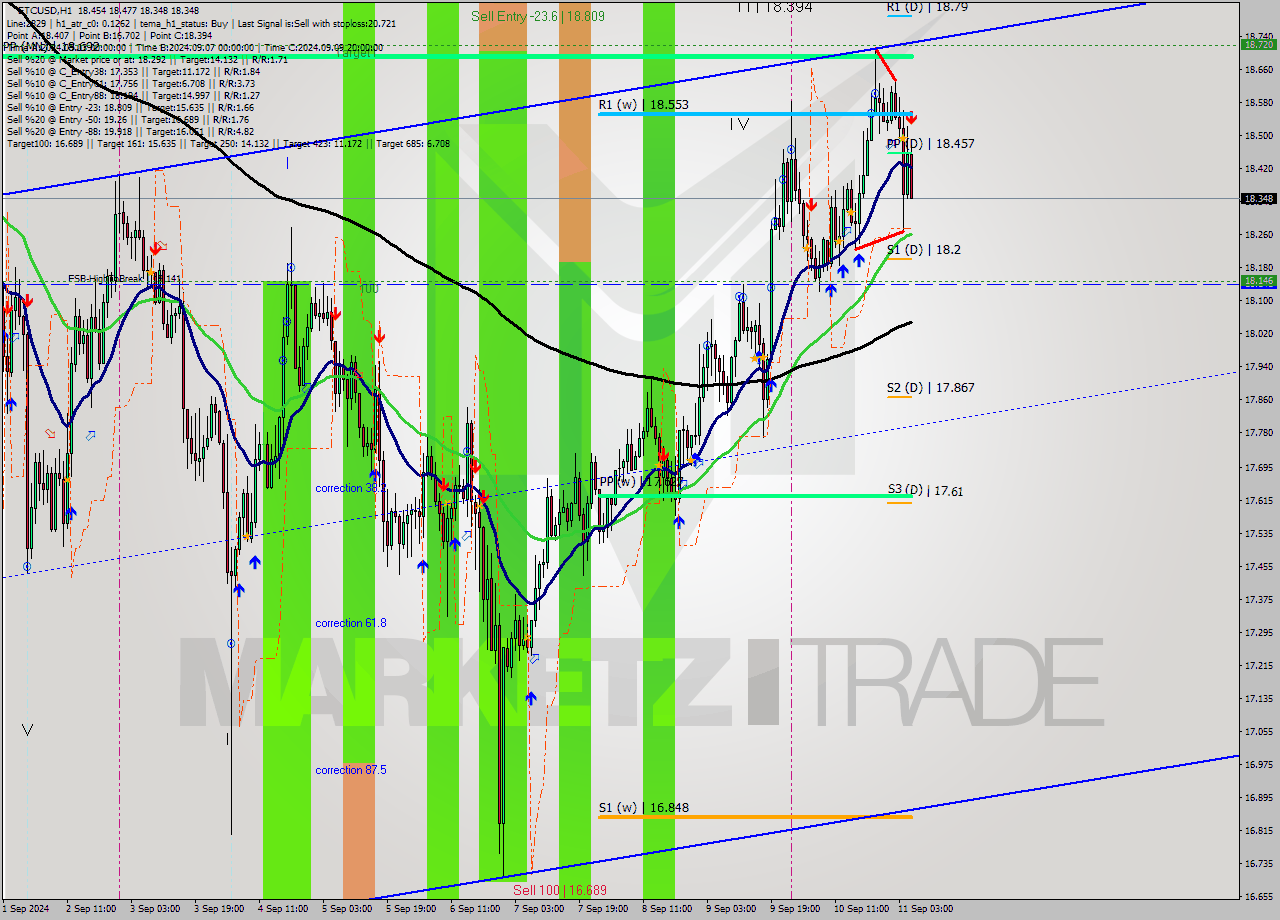Screen dimensions: 1280x920
Task: Select the '9 Sep 19:00' time axis label
Action: click(796, 909)
